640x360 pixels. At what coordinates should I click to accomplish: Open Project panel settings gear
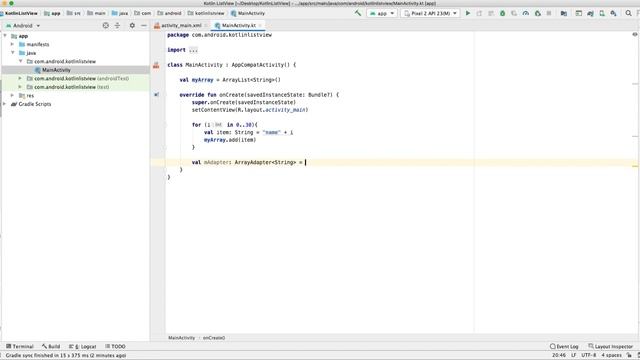[x=132, y=25]
